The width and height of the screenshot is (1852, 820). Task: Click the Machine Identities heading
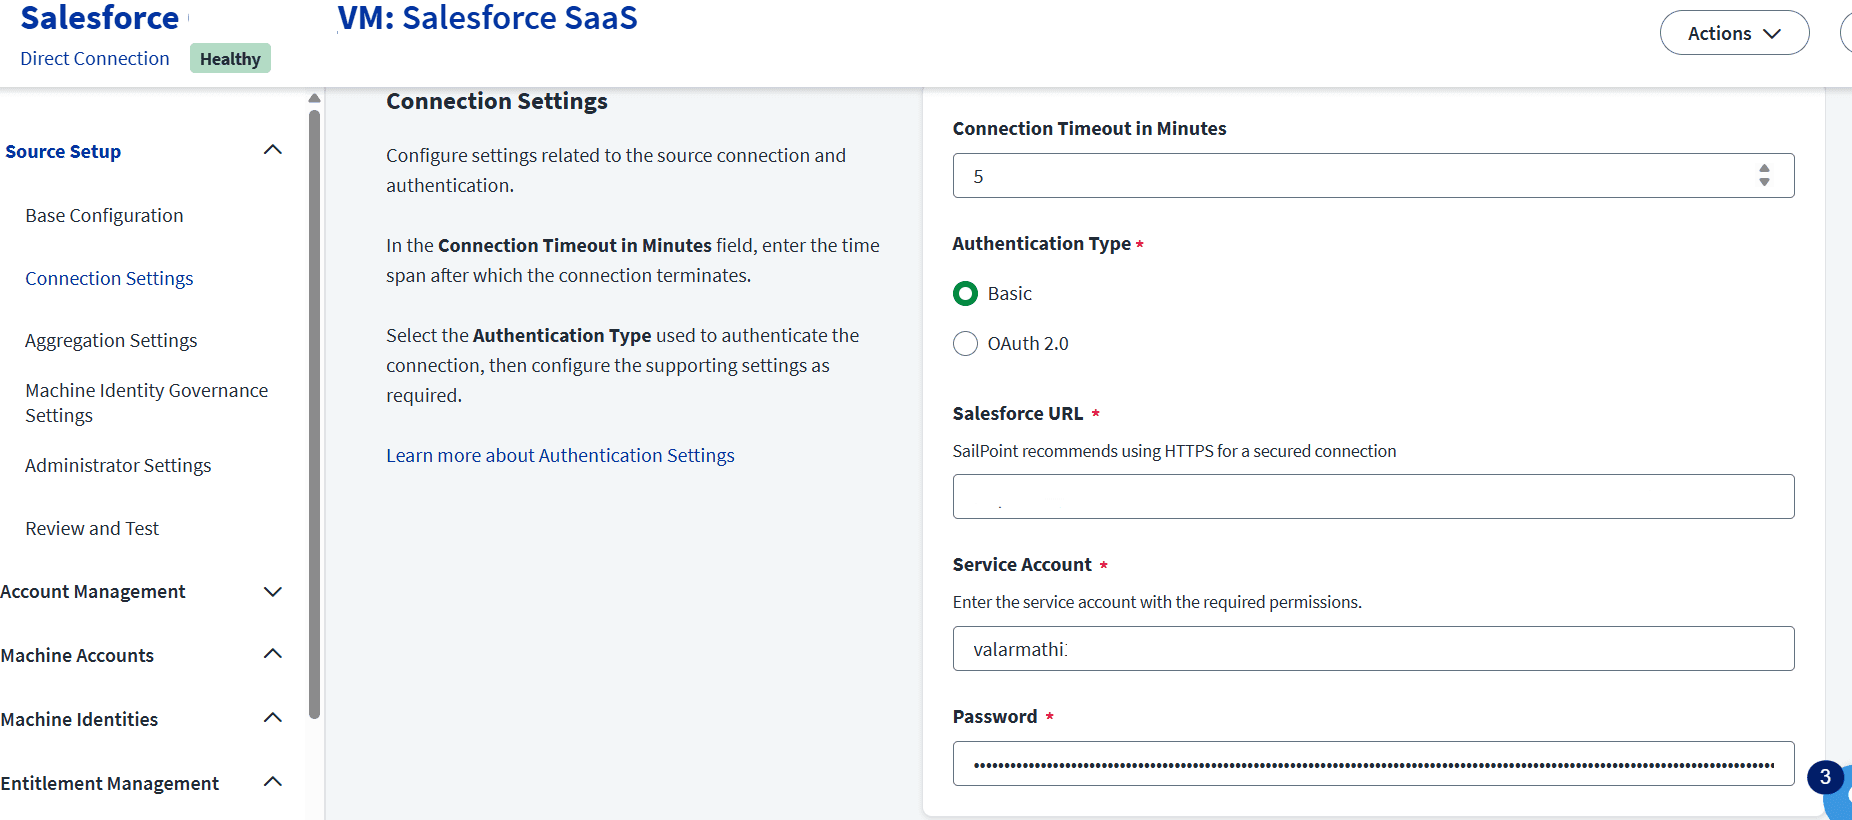coord(79,719)
